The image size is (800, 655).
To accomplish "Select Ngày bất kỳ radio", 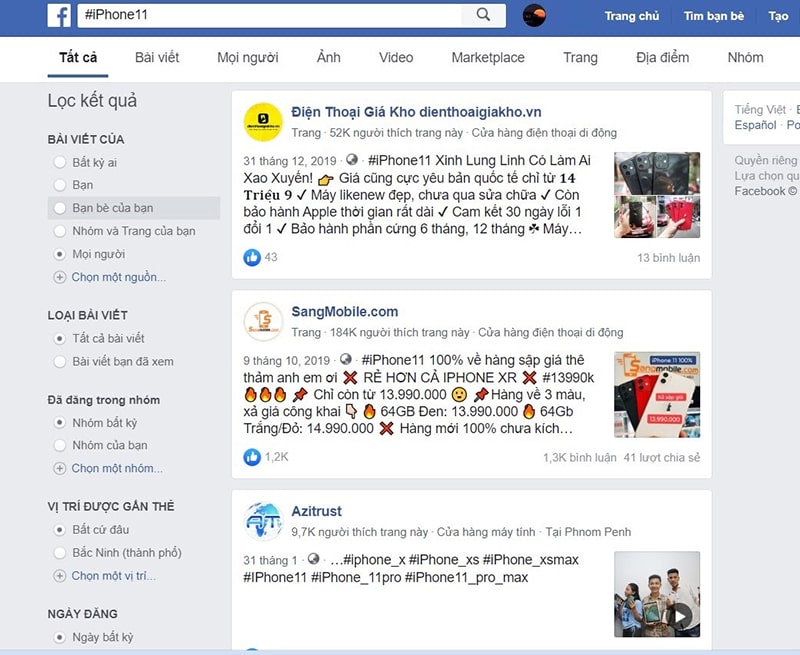I will (x=60, y=637).
